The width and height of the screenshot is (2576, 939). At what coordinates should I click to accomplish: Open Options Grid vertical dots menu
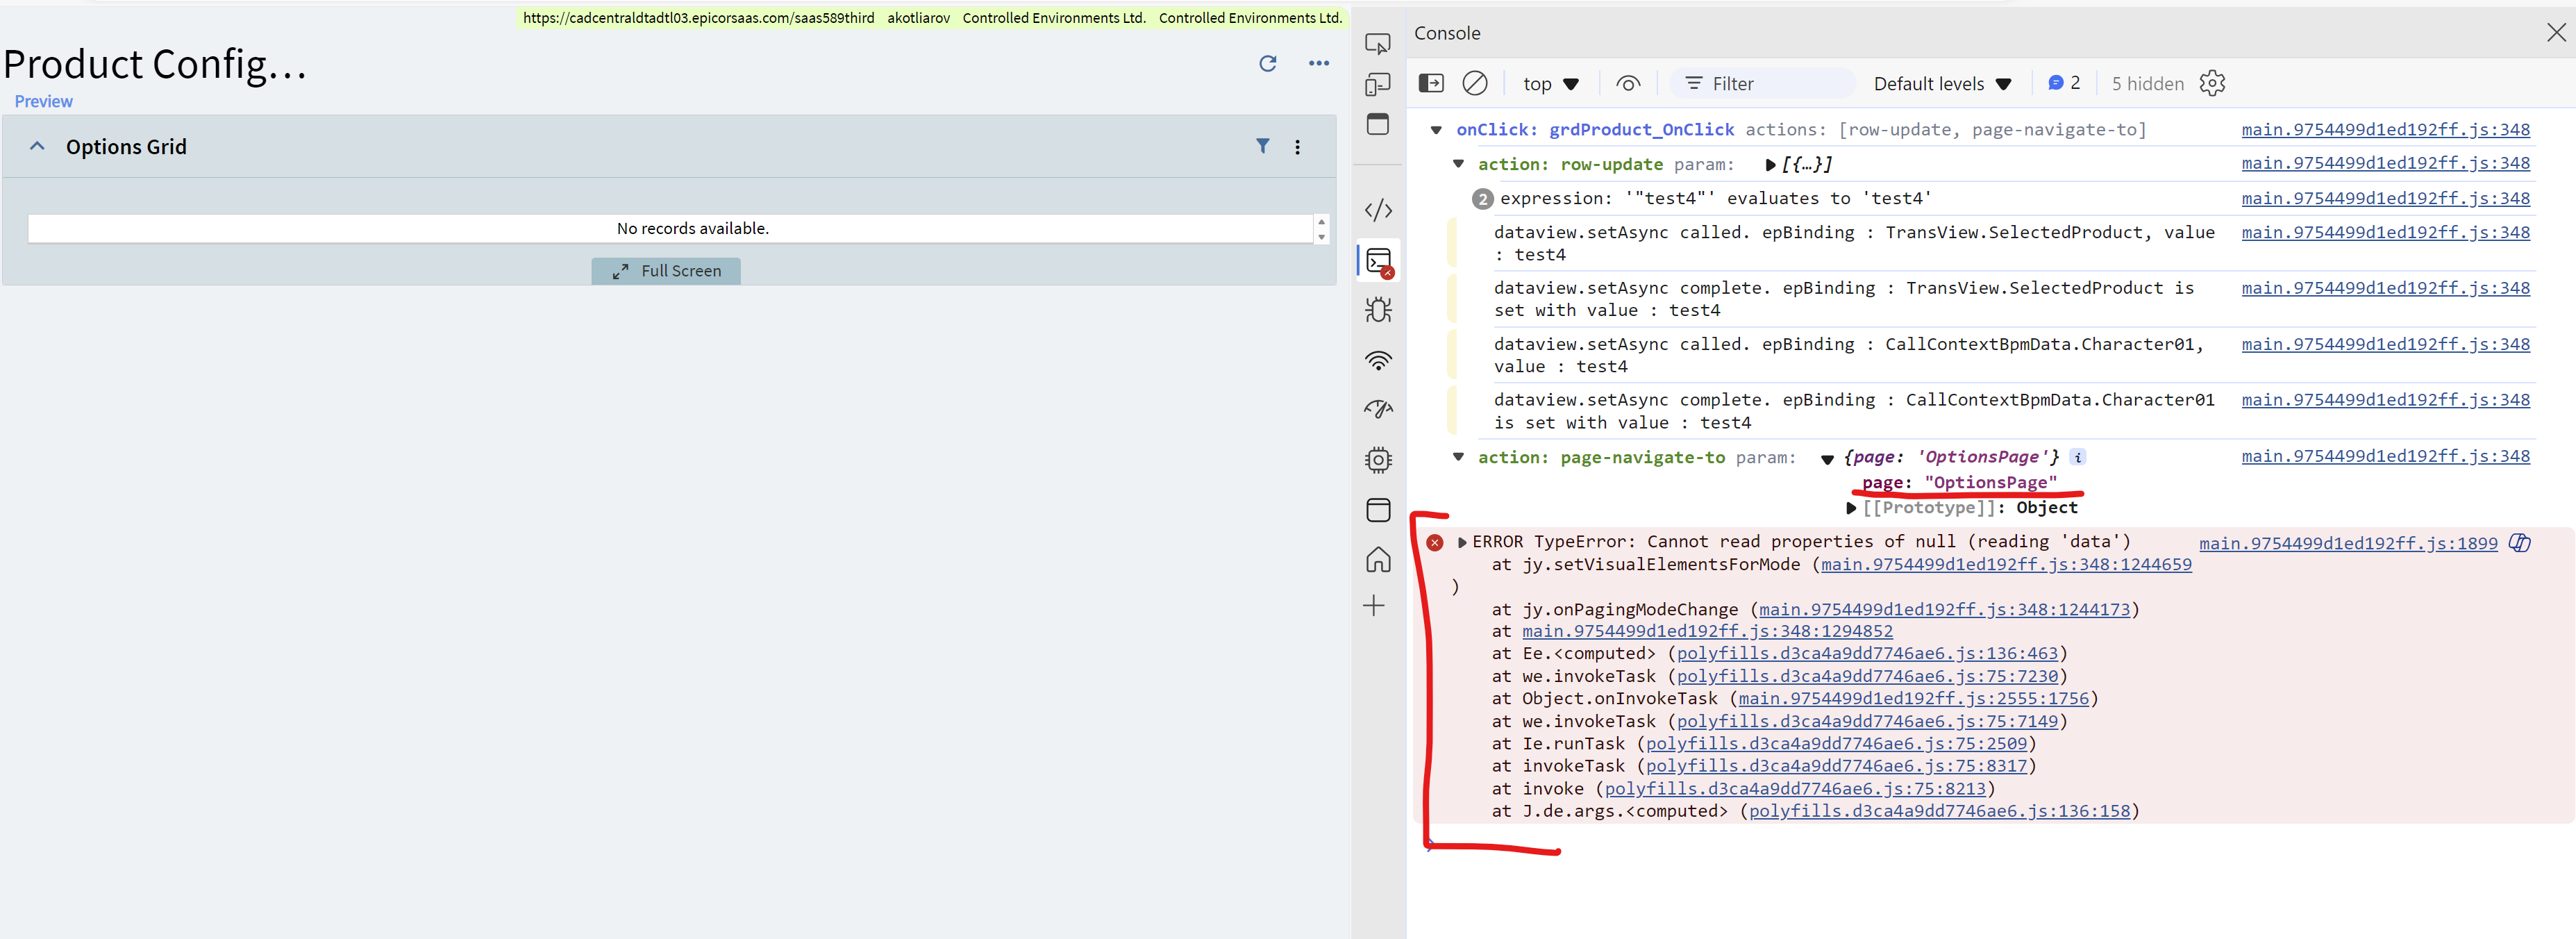coord(1297,147)
